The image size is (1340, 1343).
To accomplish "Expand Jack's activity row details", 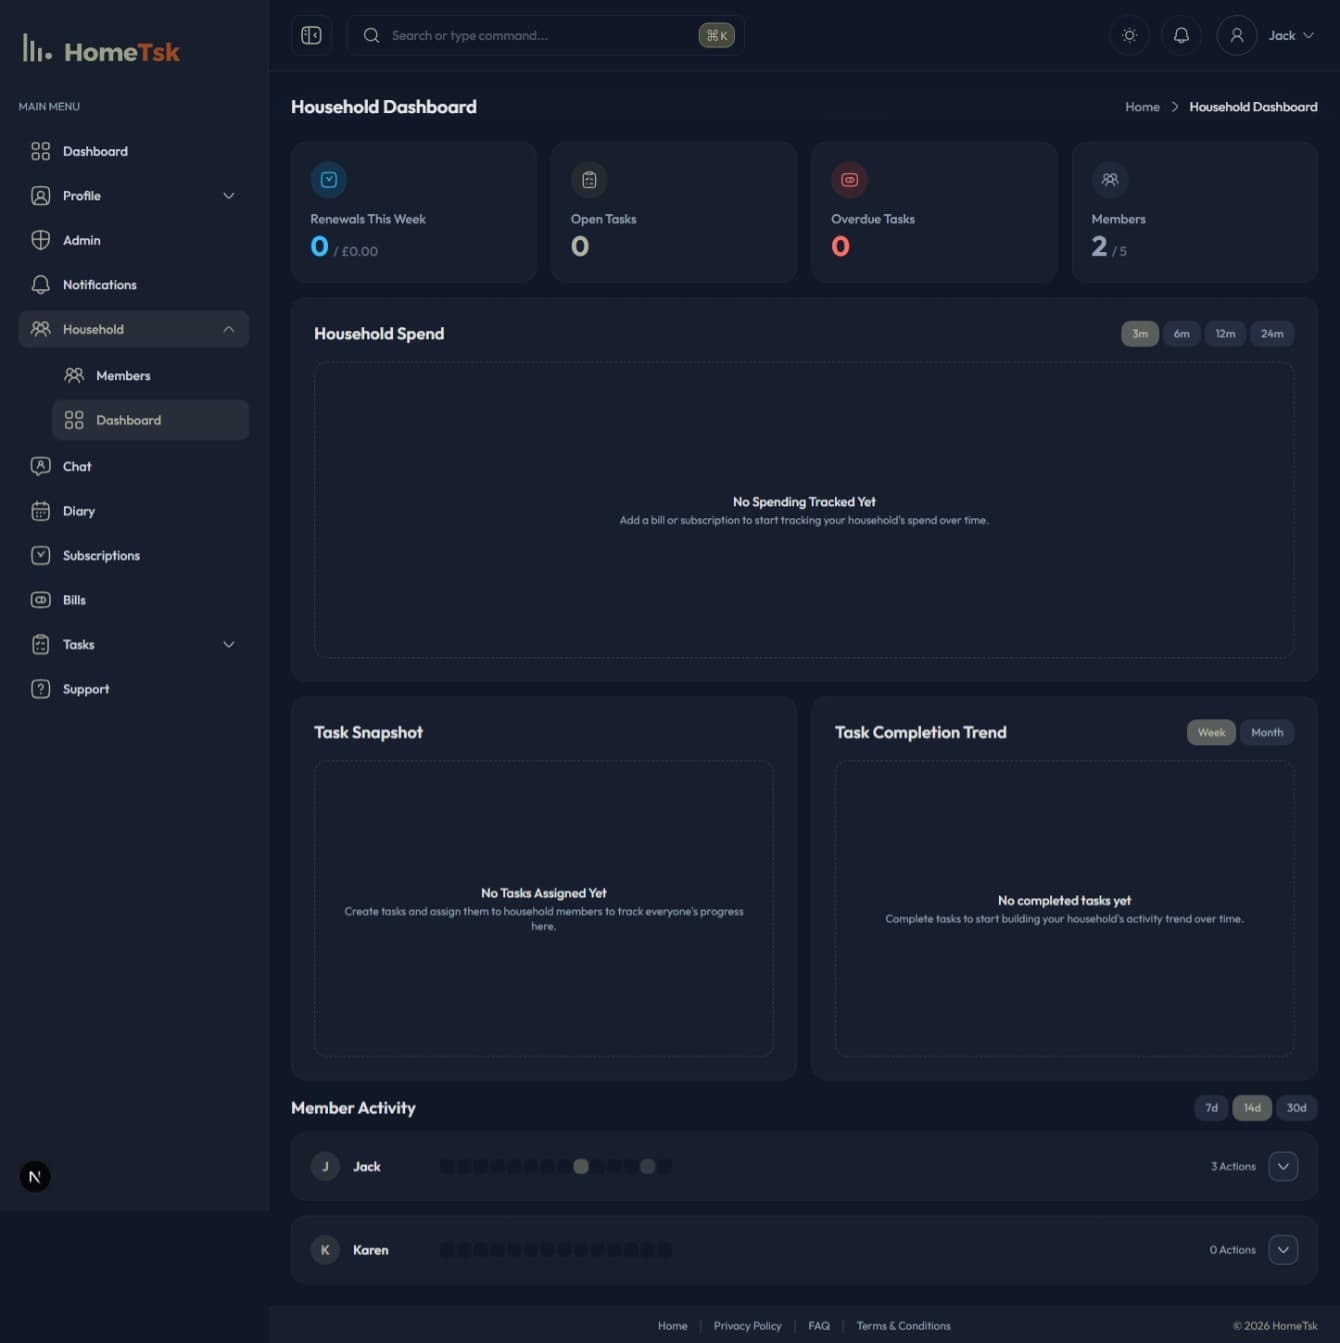I will (x=1283, y=1166).
